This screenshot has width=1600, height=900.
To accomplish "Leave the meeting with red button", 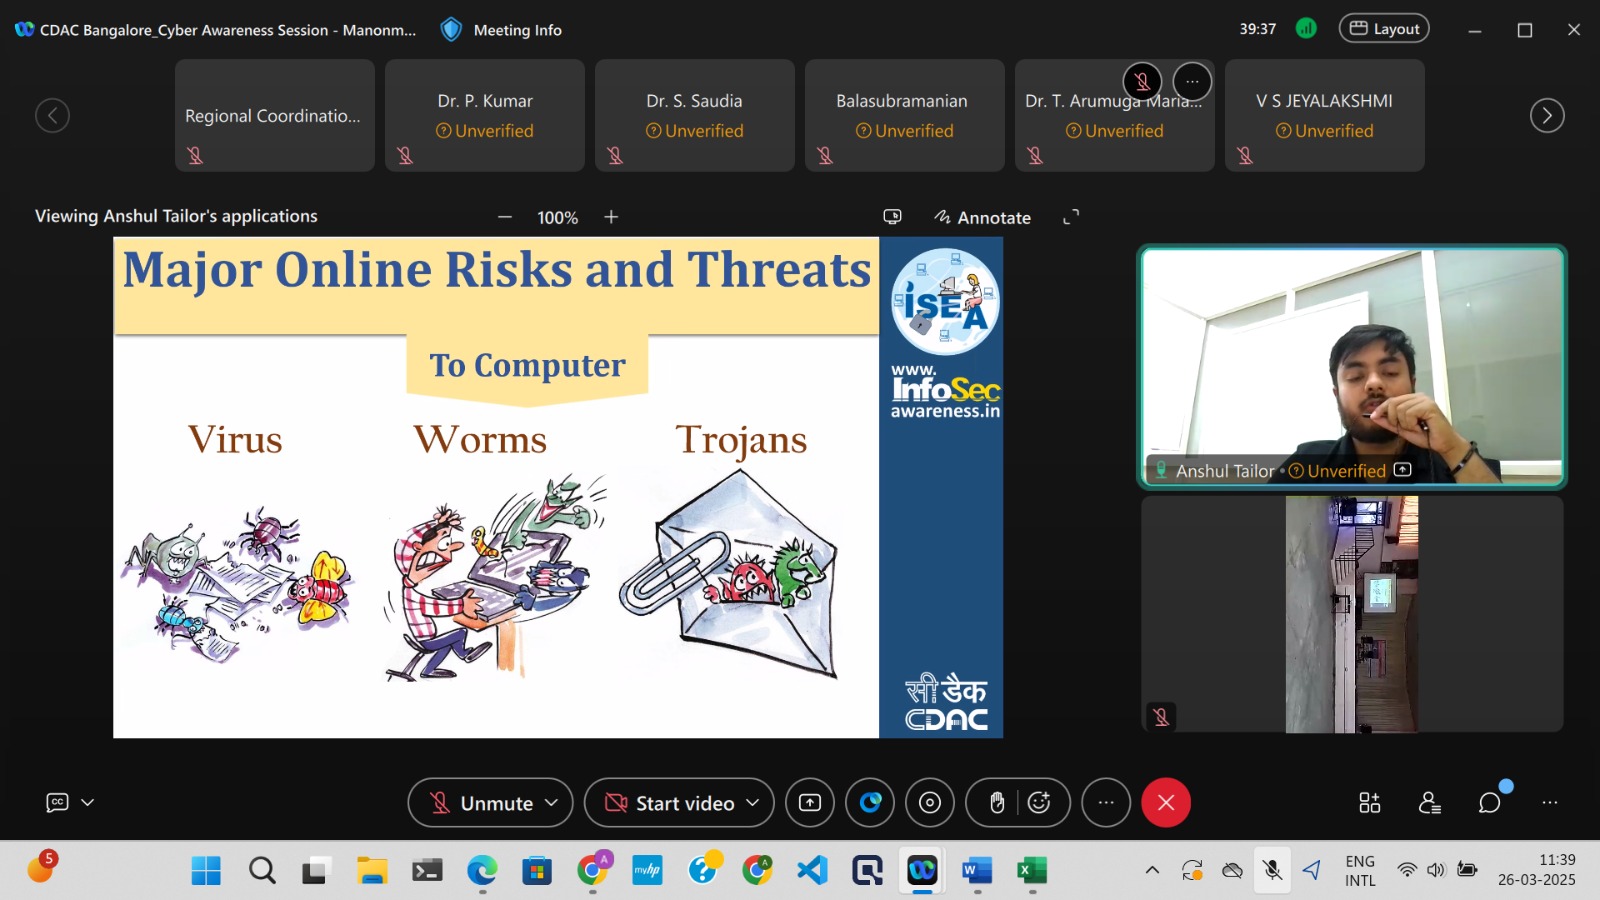I will [1165, 803].
